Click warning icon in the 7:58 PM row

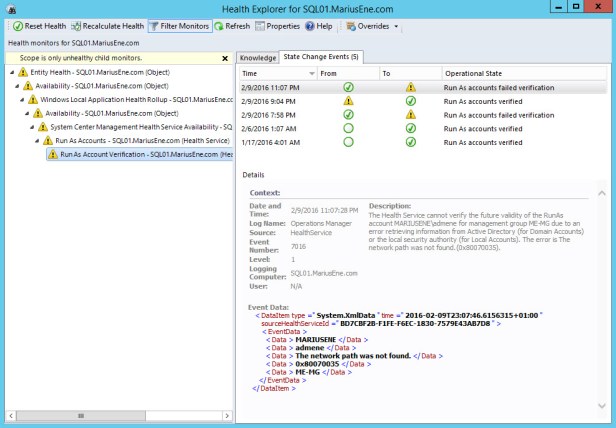410,115
